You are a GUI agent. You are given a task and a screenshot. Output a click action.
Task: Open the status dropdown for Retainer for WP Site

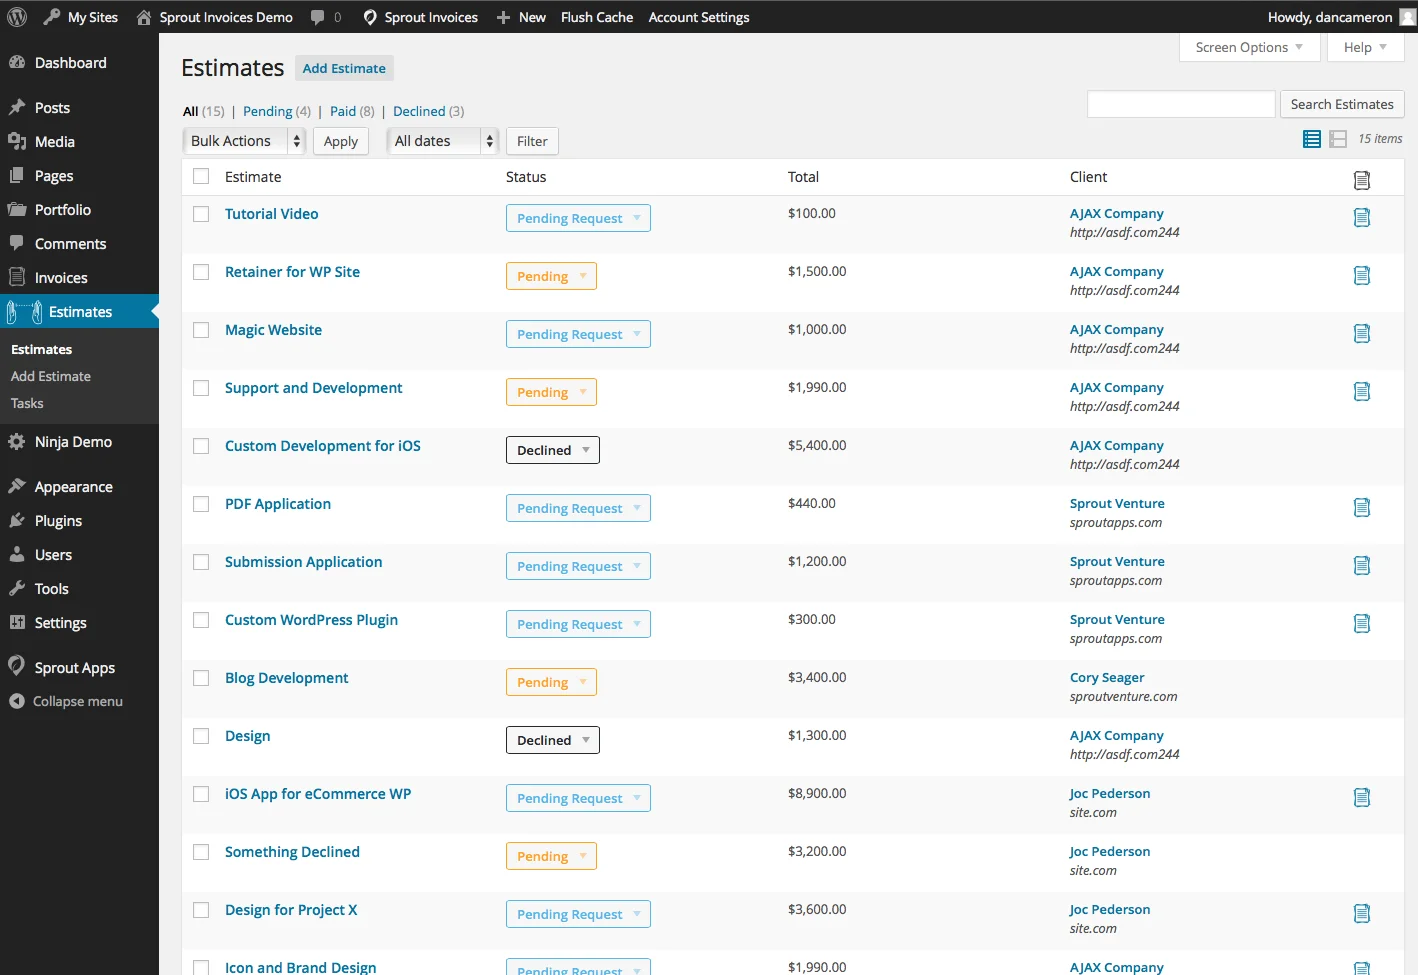tap(551, 275)
